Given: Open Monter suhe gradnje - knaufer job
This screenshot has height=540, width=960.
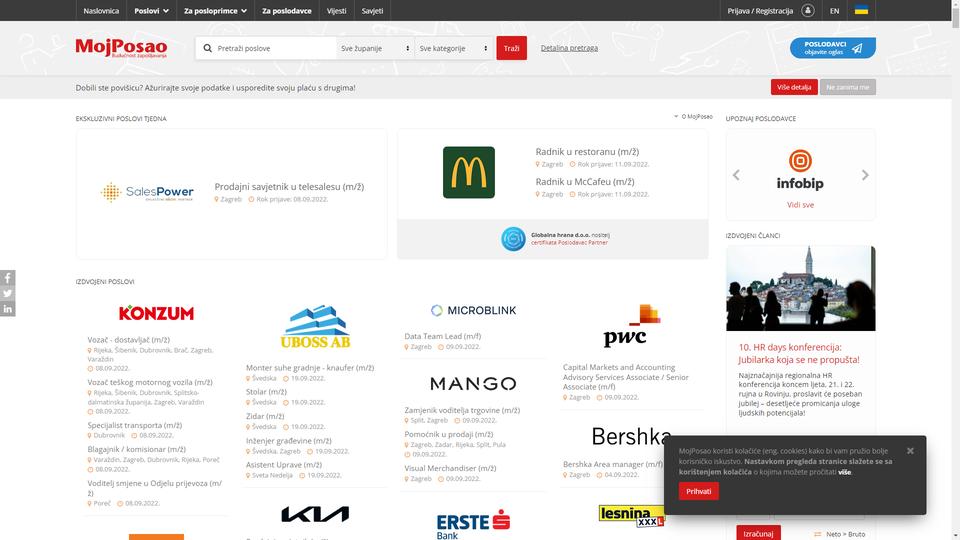Looking at the screenshot, I should (x=310, y=368).
